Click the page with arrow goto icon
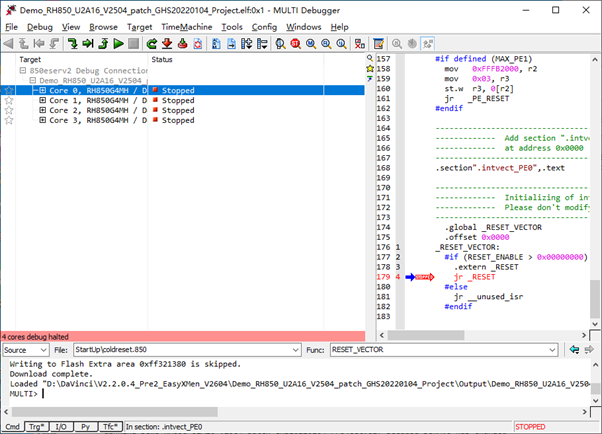 tap(232, 43)
